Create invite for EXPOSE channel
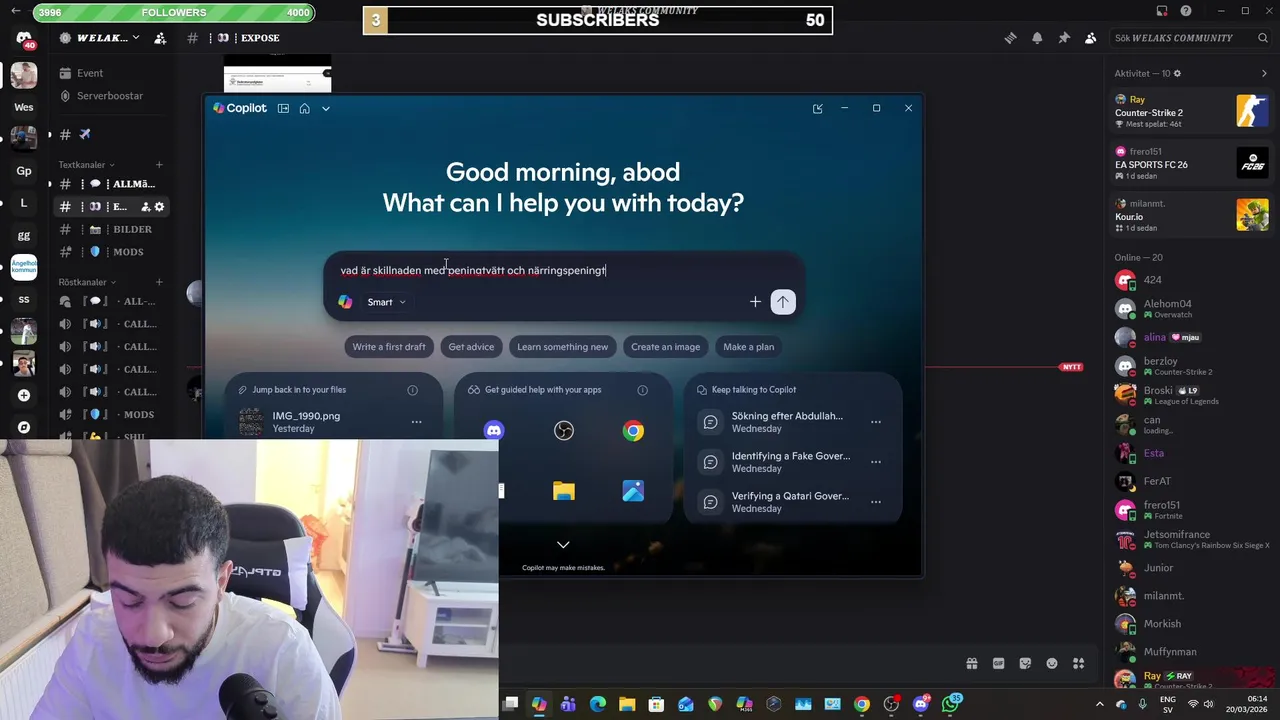1280x720 pixels. [145, 207]
